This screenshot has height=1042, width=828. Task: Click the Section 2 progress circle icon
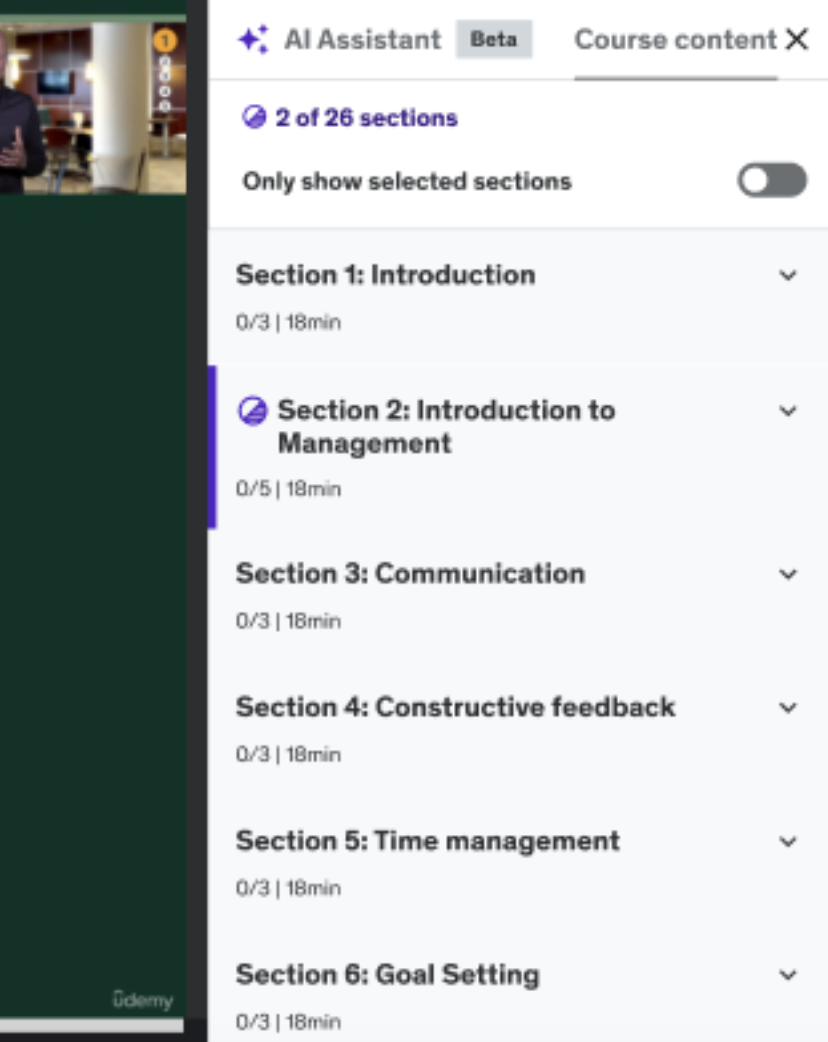tap(253, 411)
